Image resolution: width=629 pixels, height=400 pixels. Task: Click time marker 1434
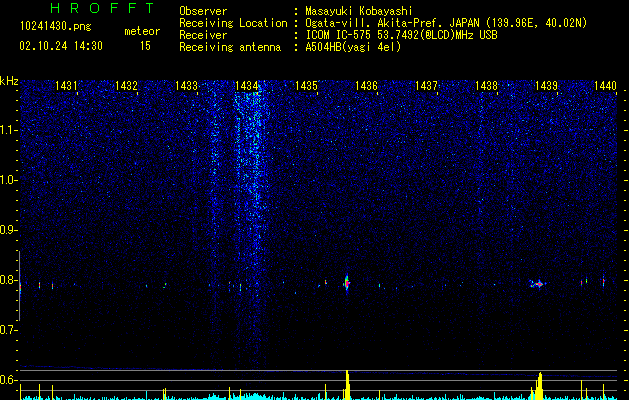tap(246, 85)
